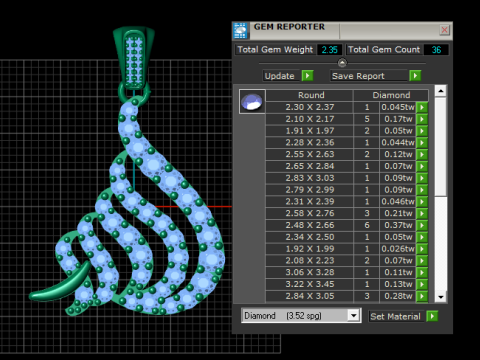Viewport: 480px width, 360px height.
Task: Select the 2.58 X 2.76 size cell
Action: 309,213
